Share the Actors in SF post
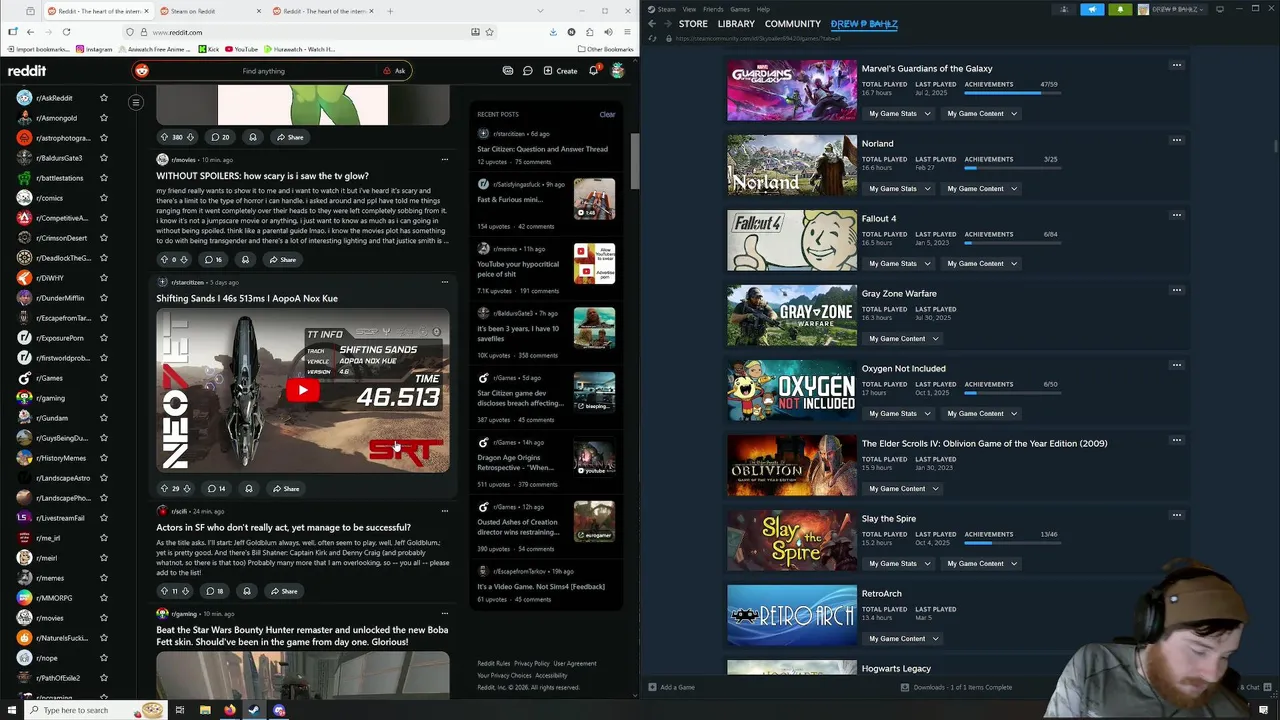The width and height of the screenshot is (1280, 720). coord(285,591)
